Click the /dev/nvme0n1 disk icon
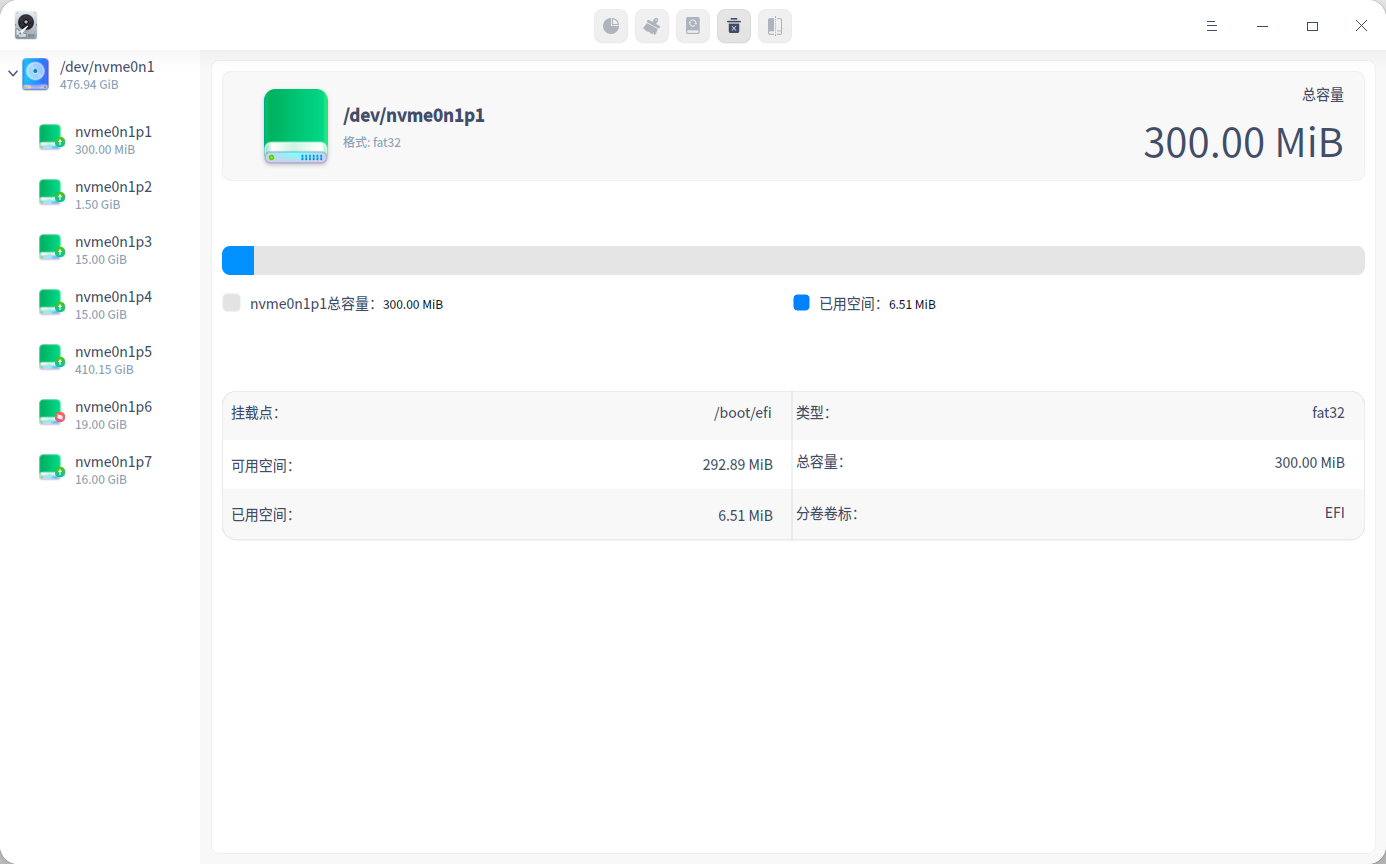The height and width of the screenshot is (864, 1386). click(36, 74)
